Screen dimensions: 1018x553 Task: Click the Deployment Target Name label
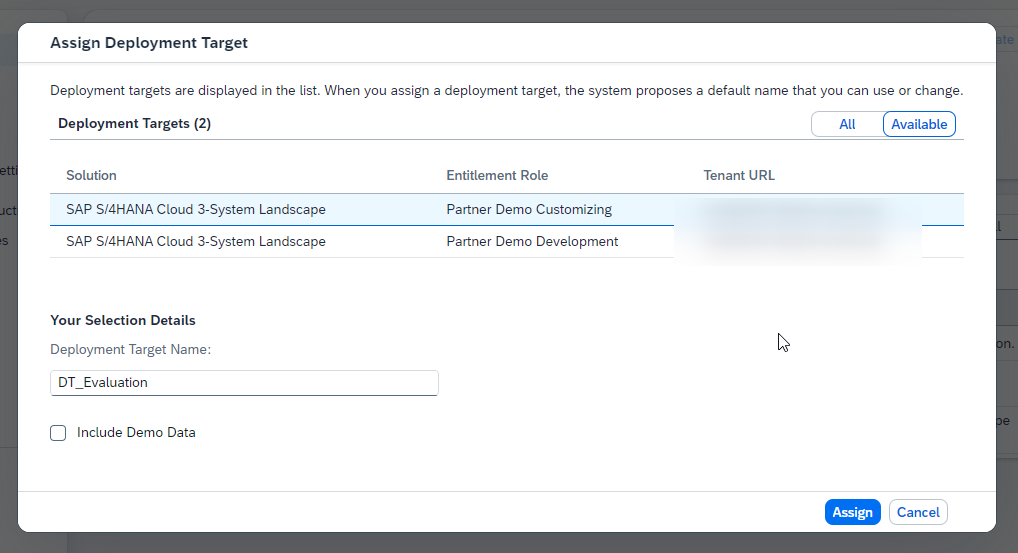130,349
